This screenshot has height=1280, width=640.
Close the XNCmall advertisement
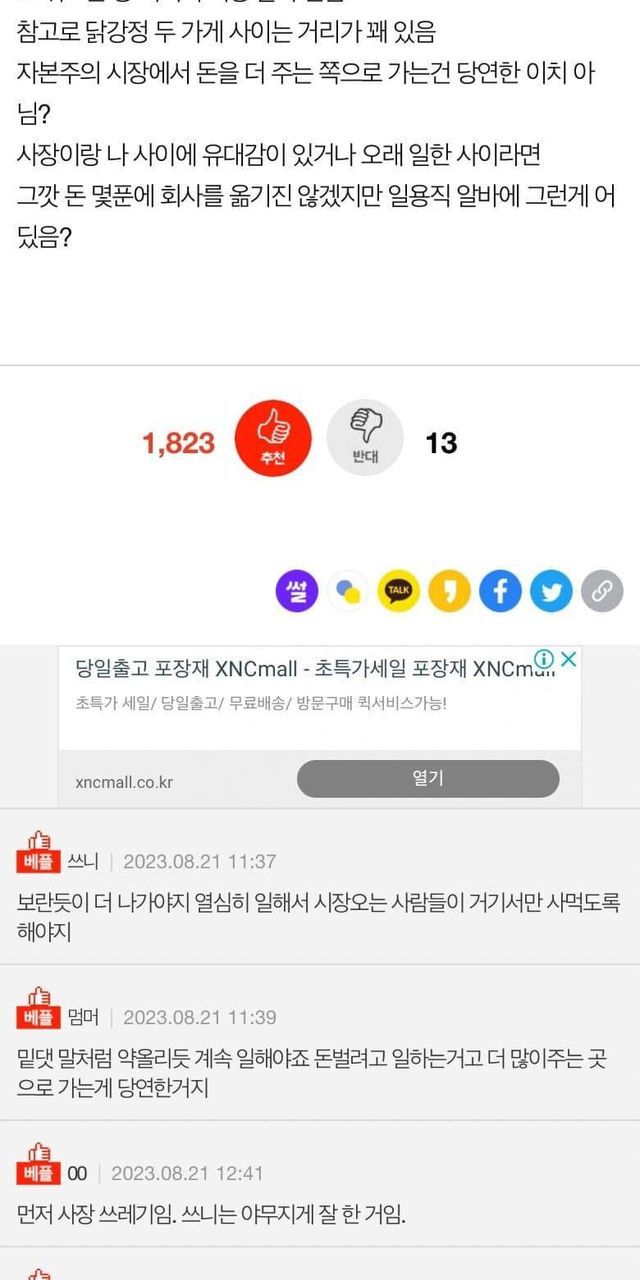tap(568, 659)
